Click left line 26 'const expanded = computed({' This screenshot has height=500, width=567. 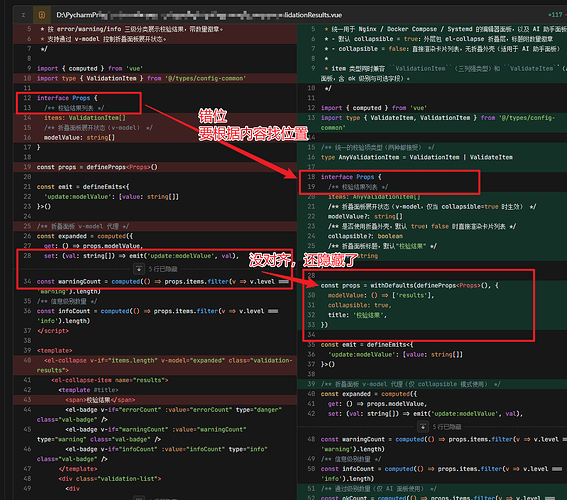(x=85, y=236)
